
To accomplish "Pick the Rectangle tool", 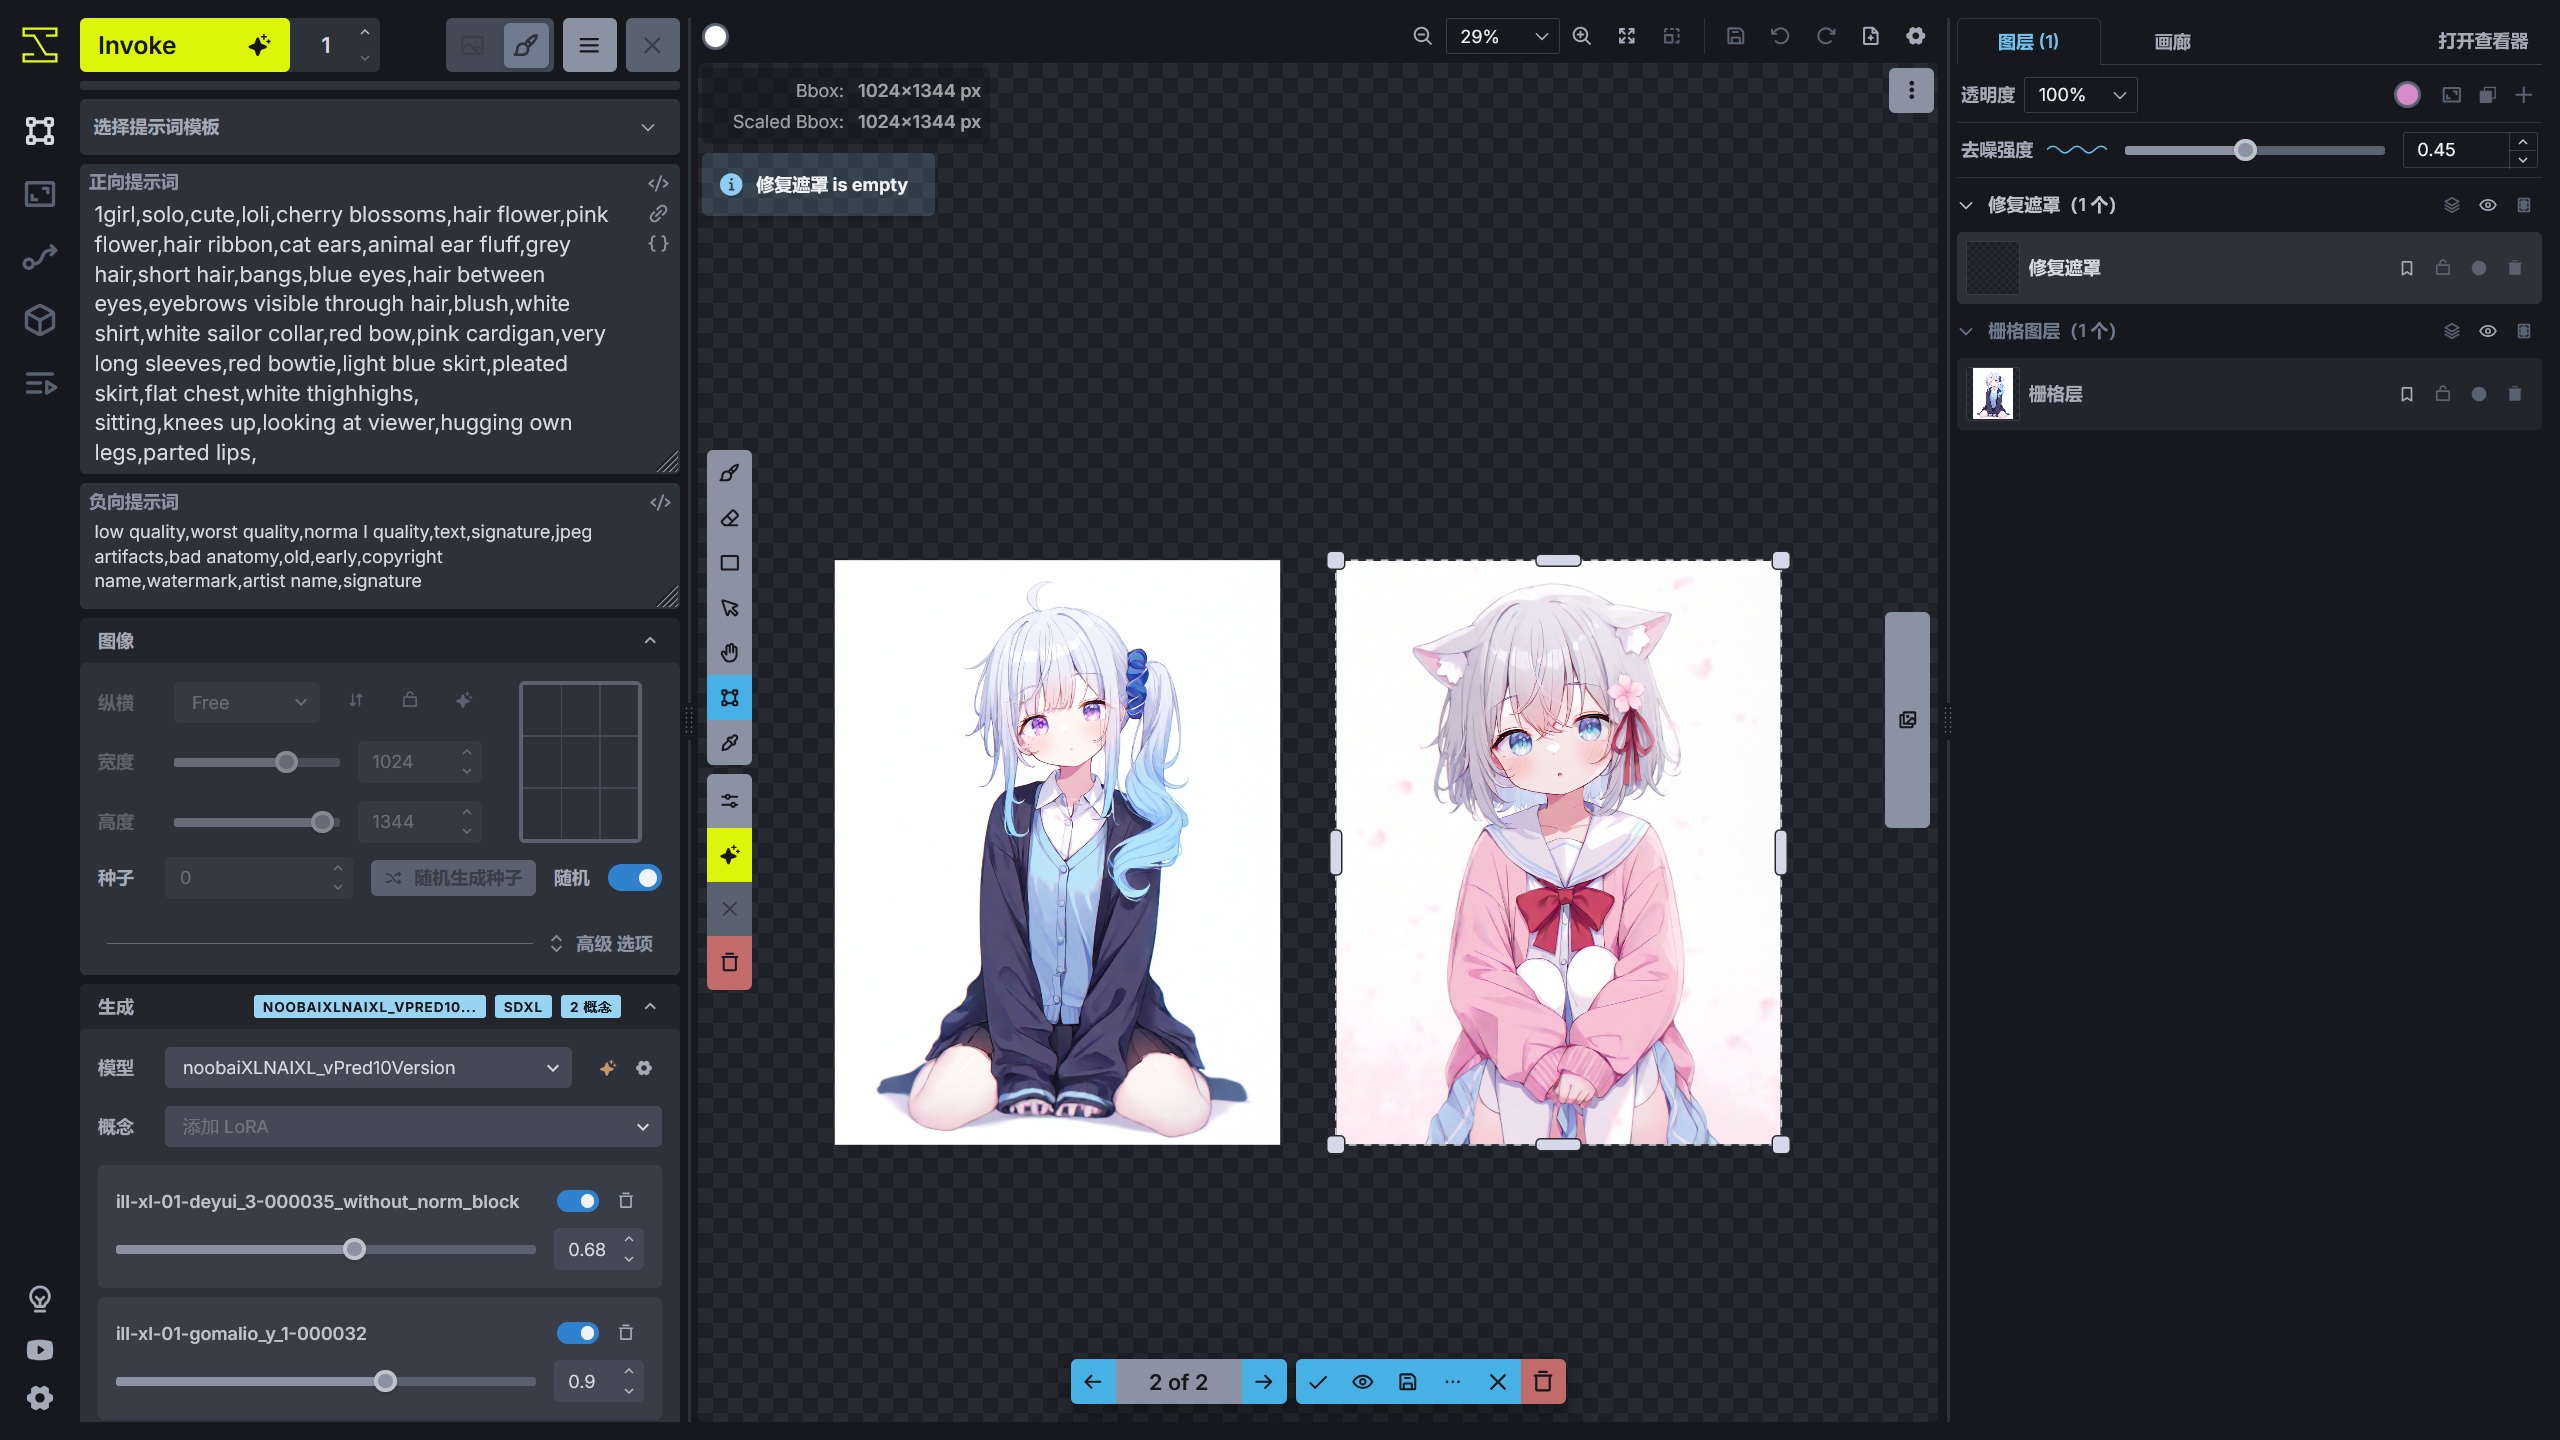I will pos(729,562).
